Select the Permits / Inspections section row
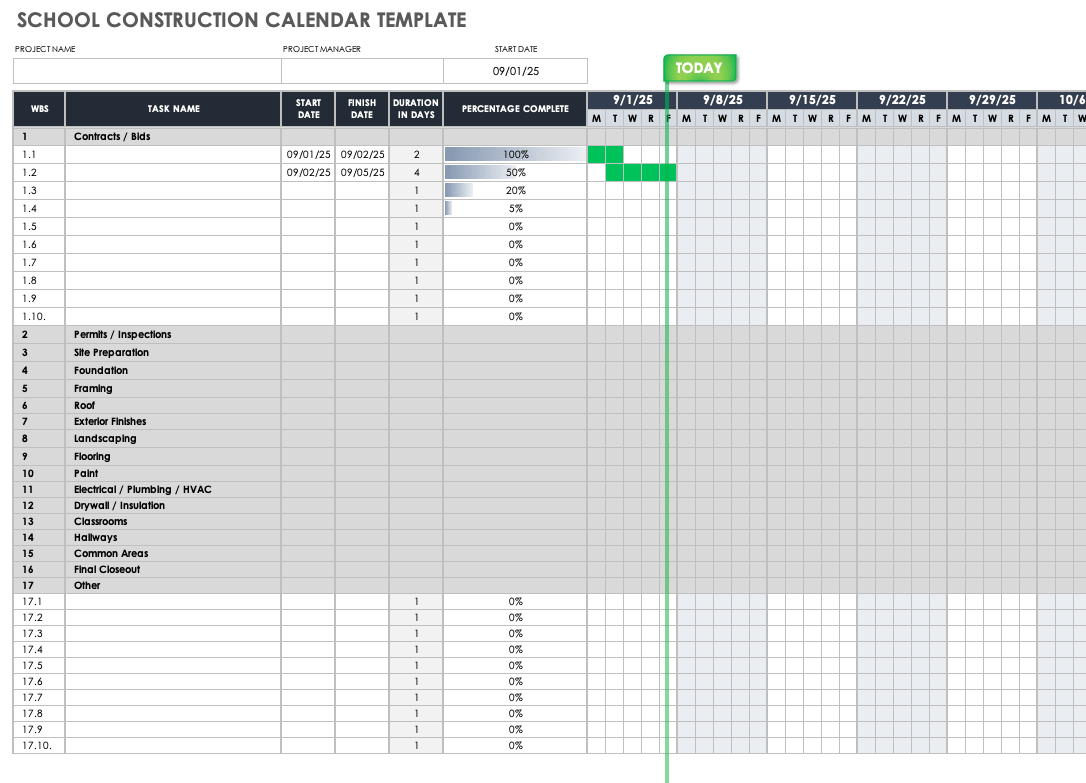This screenshot has height=783, width=1086. pos(122,335)
